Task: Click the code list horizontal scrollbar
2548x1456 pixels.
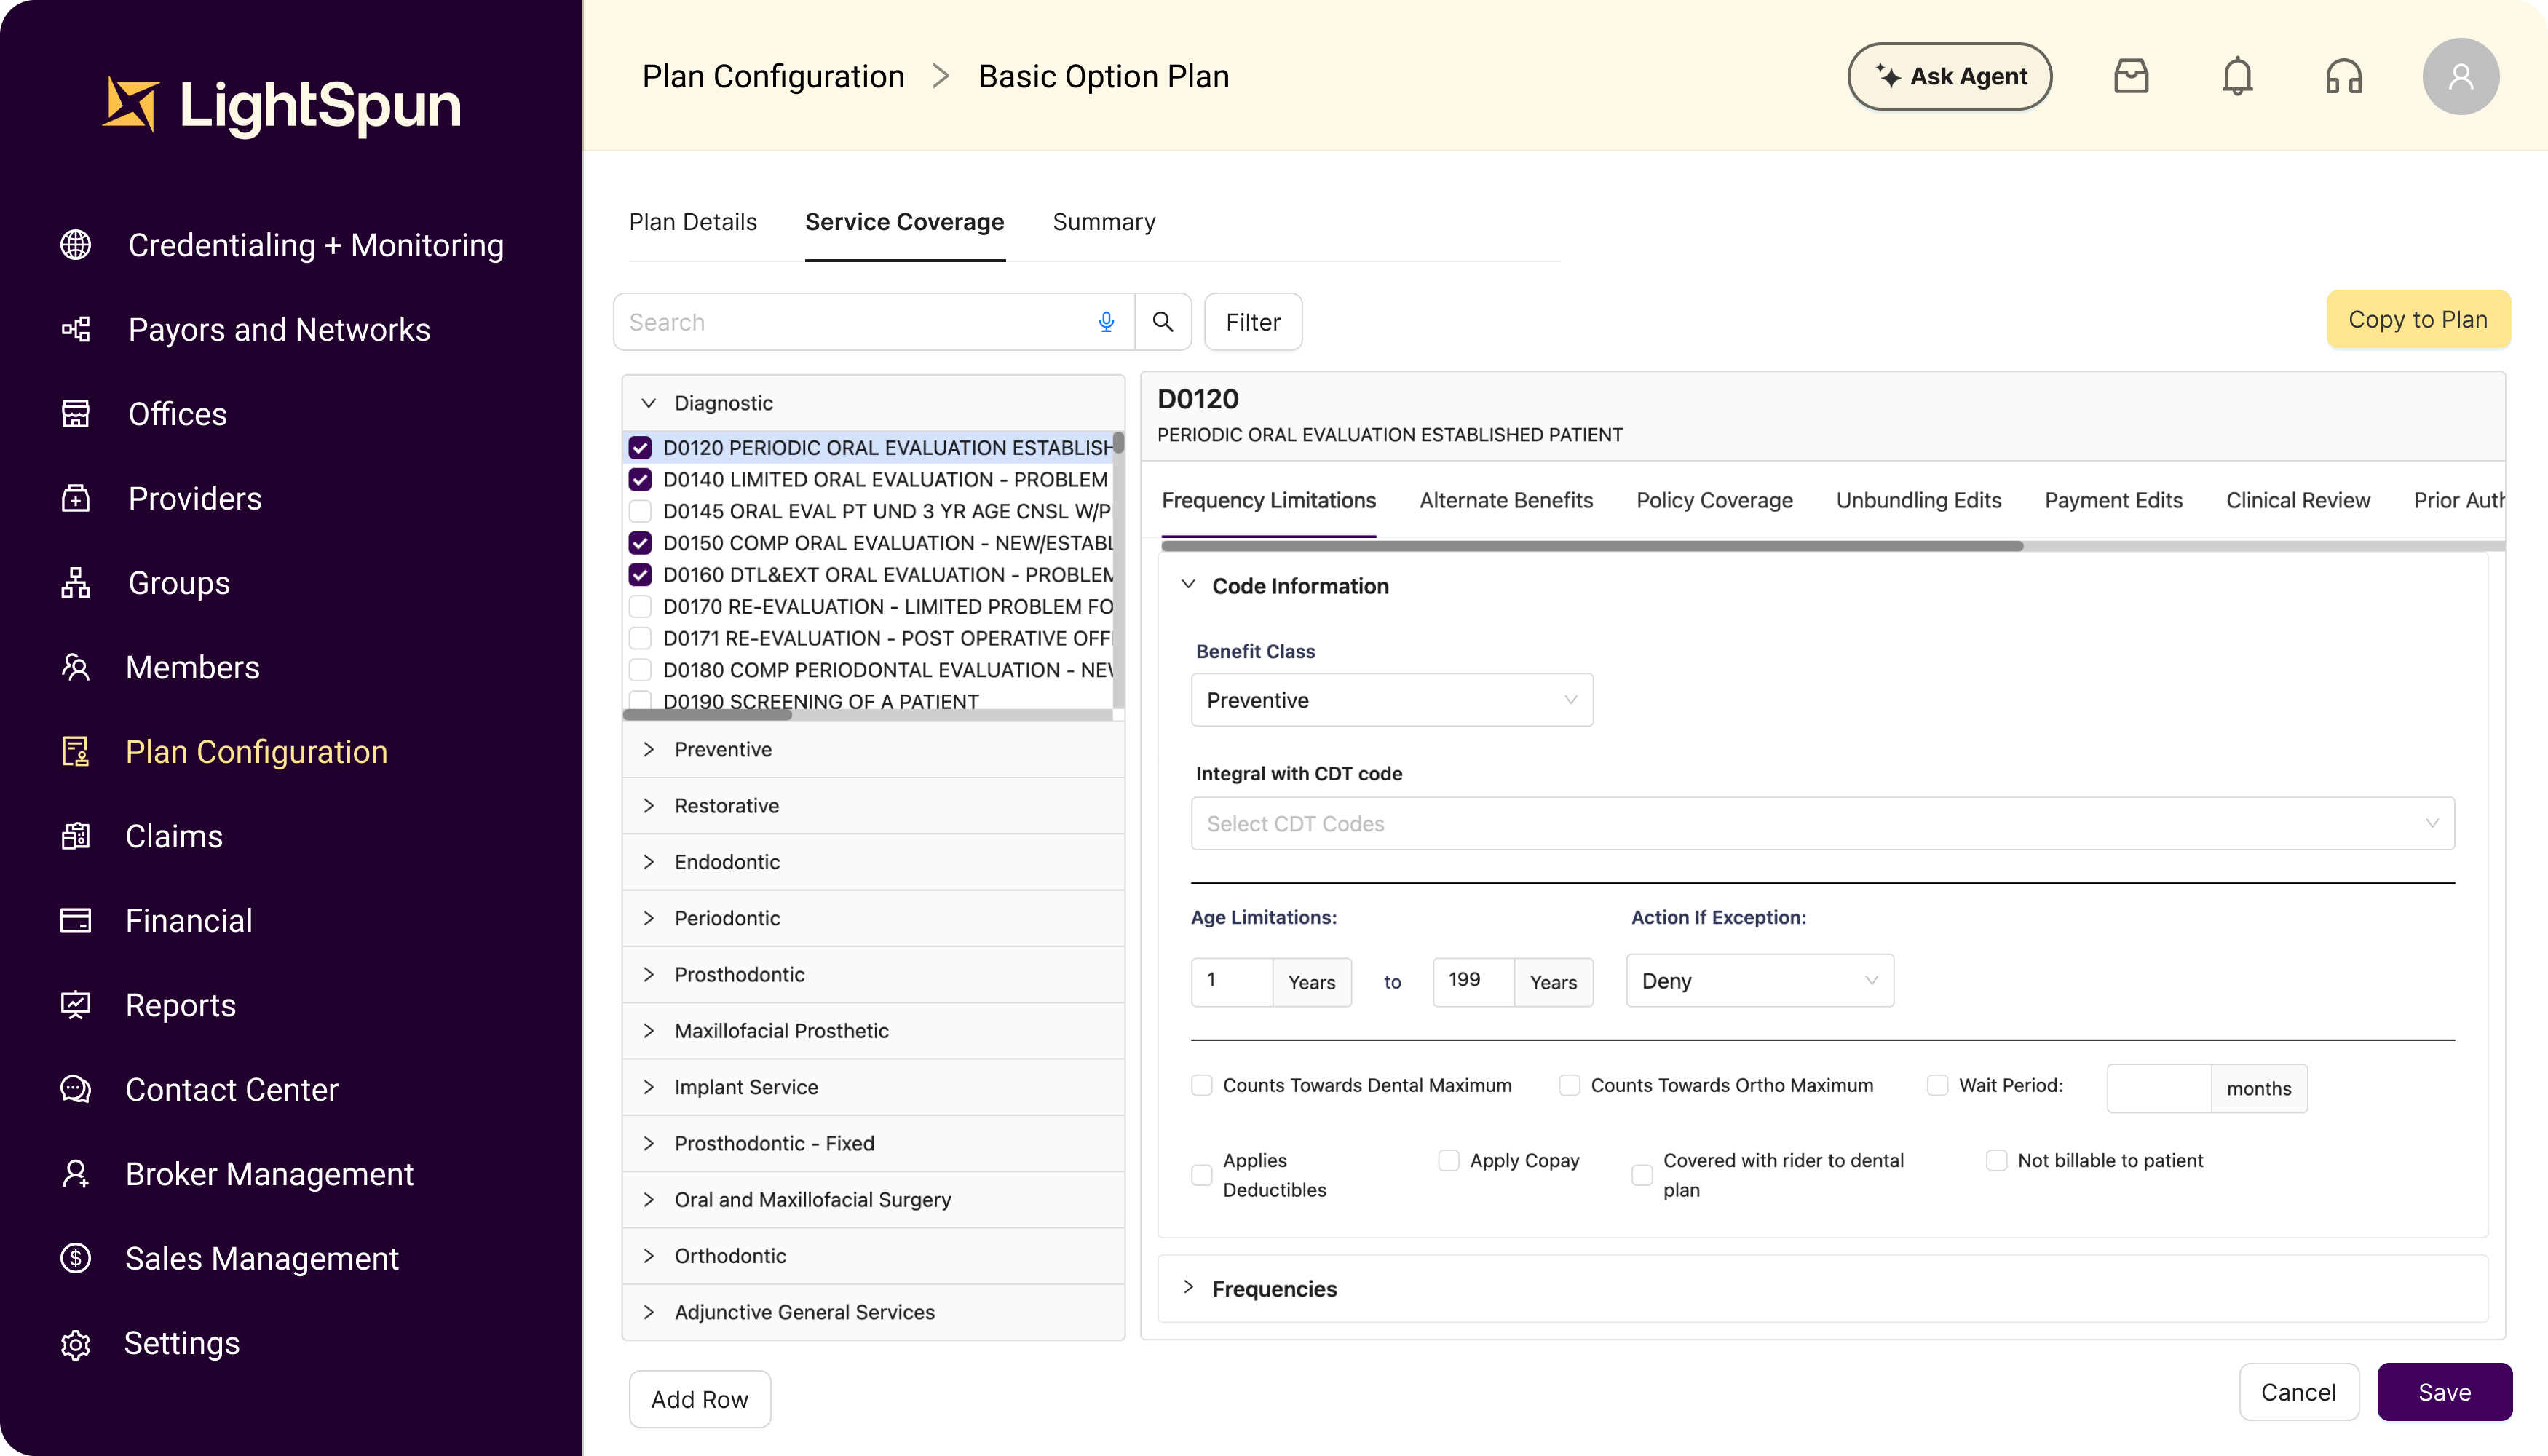Action: point(708,714)
